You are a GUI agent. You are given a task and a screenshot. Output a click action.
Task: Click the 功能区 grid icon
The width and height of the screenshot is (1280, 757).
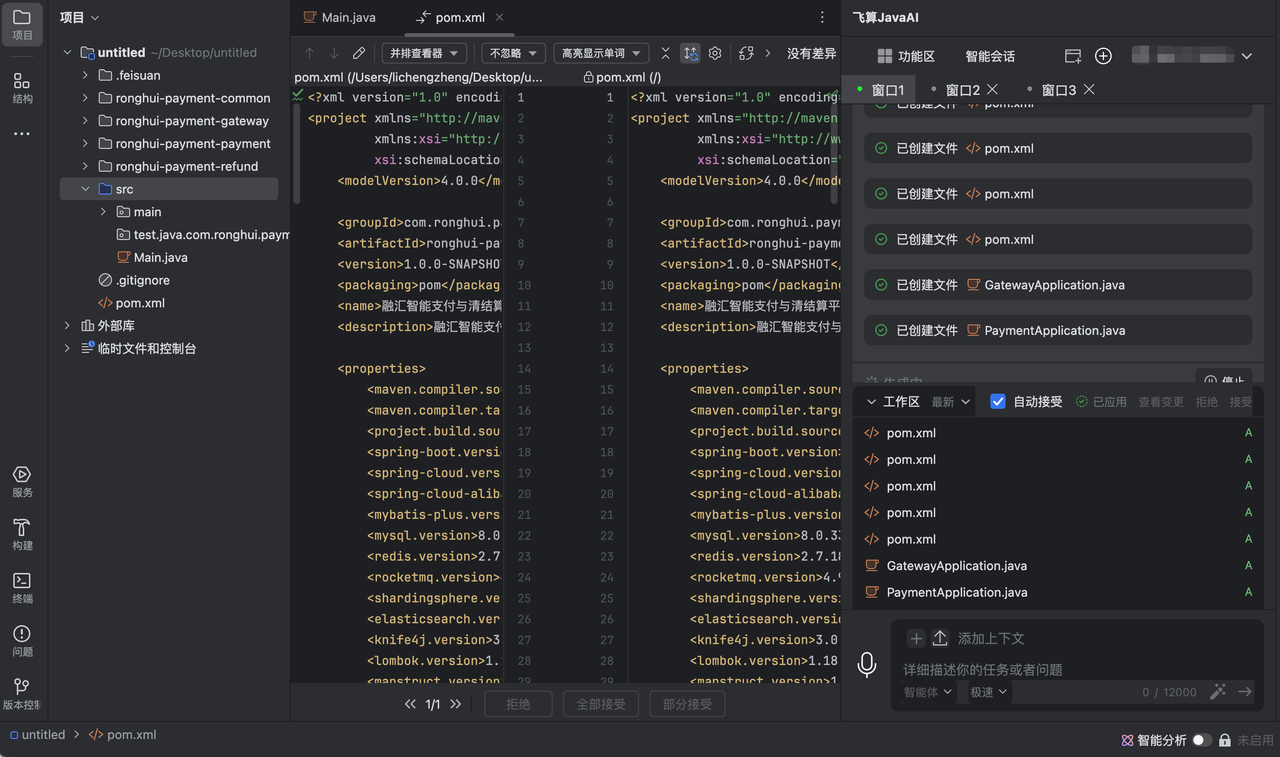[x=884, y=56]
